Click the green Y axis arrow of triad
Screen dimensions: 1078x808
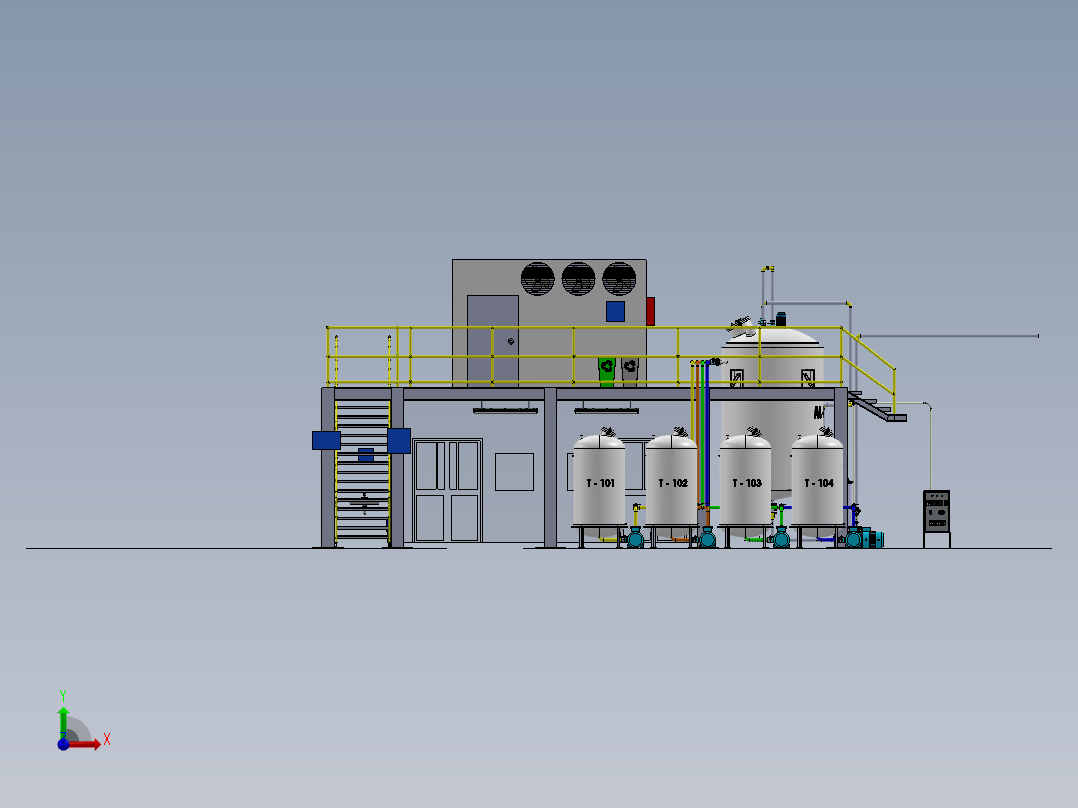point(63,722)
